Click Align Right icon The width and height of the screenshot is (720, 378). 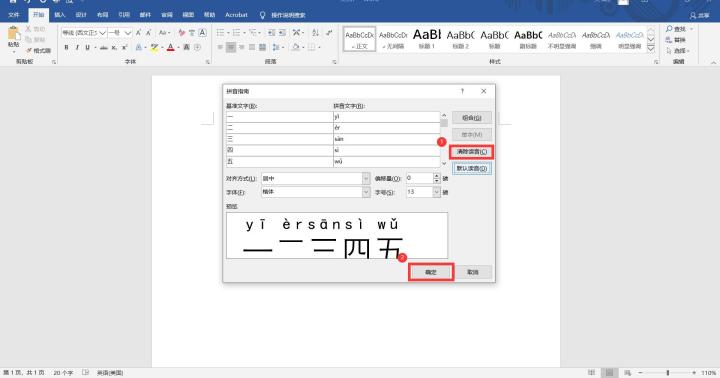(x=241, y=47)
